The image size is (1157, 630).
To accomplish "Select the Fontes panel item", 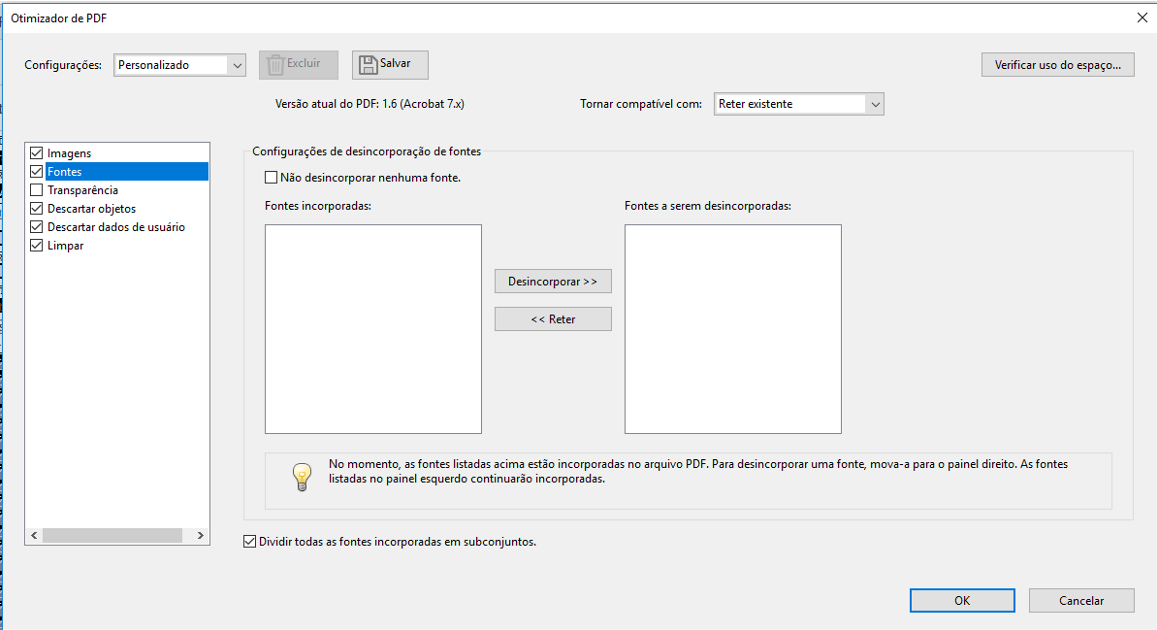I will [65, 172].
